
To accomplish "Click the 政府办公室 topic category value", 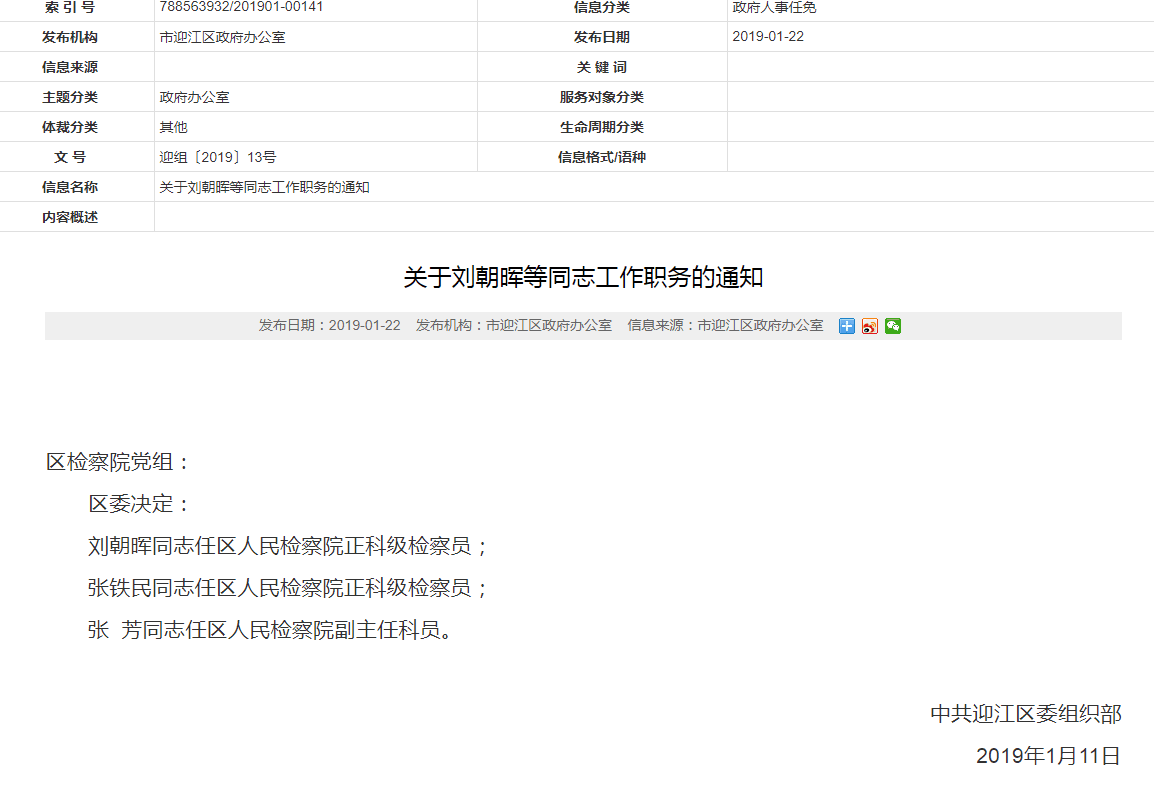I will click(x=194, y=97).
